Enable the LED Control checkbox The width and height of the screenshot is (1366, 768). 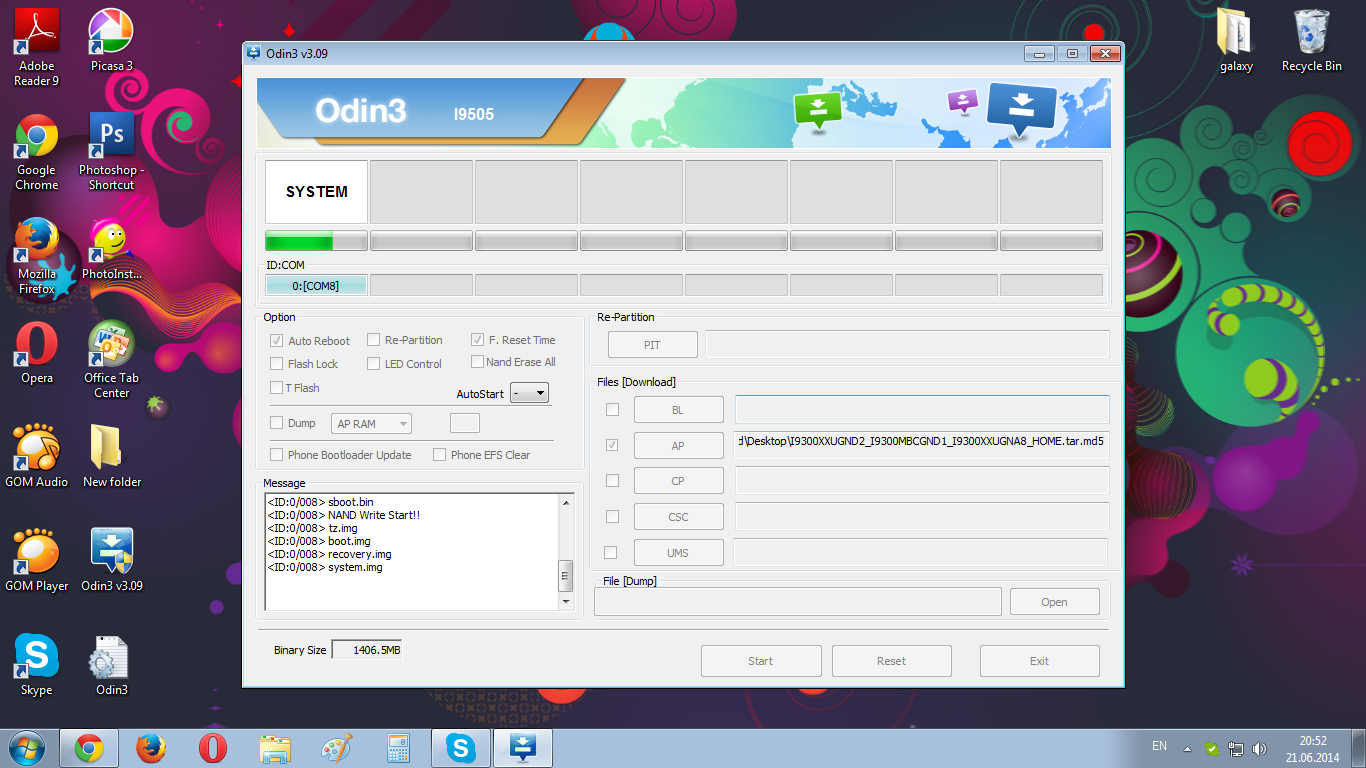click(373, 364)
